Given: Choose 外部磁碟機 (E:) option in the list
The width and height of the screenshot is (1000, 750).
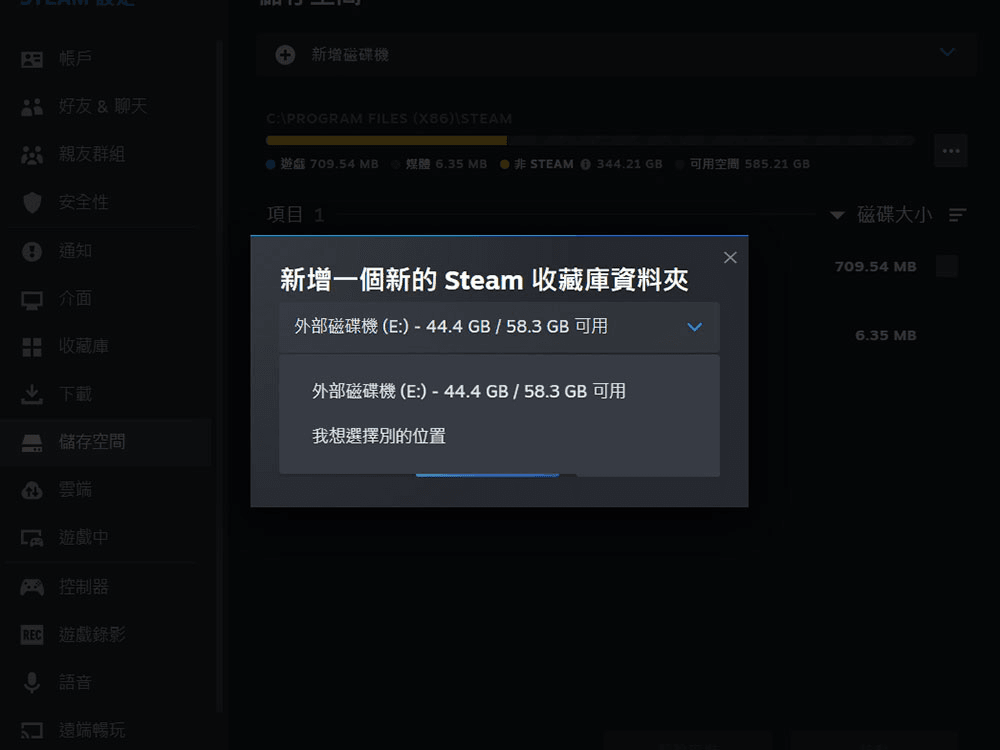Looking at the screenshot, I should click(469, 391).
